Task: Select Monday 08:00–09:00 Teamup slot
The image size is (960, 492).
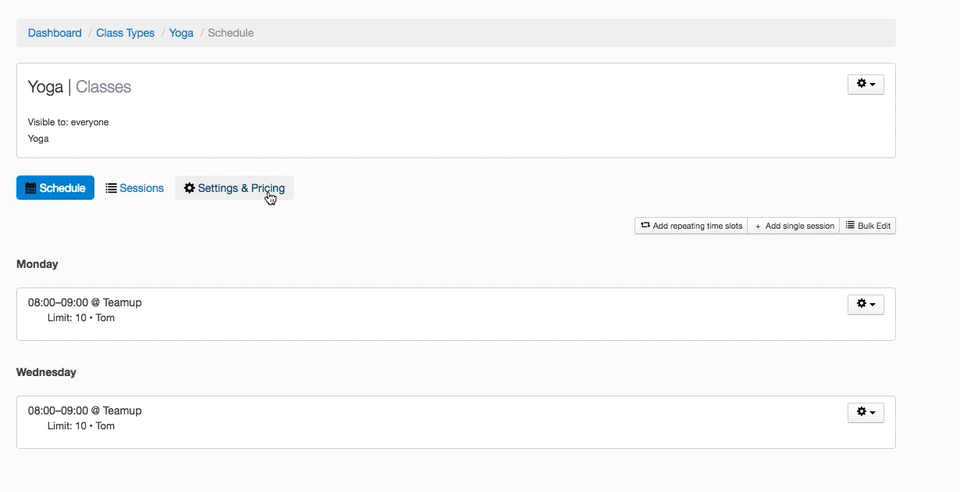Action: (x=85, y=302)
